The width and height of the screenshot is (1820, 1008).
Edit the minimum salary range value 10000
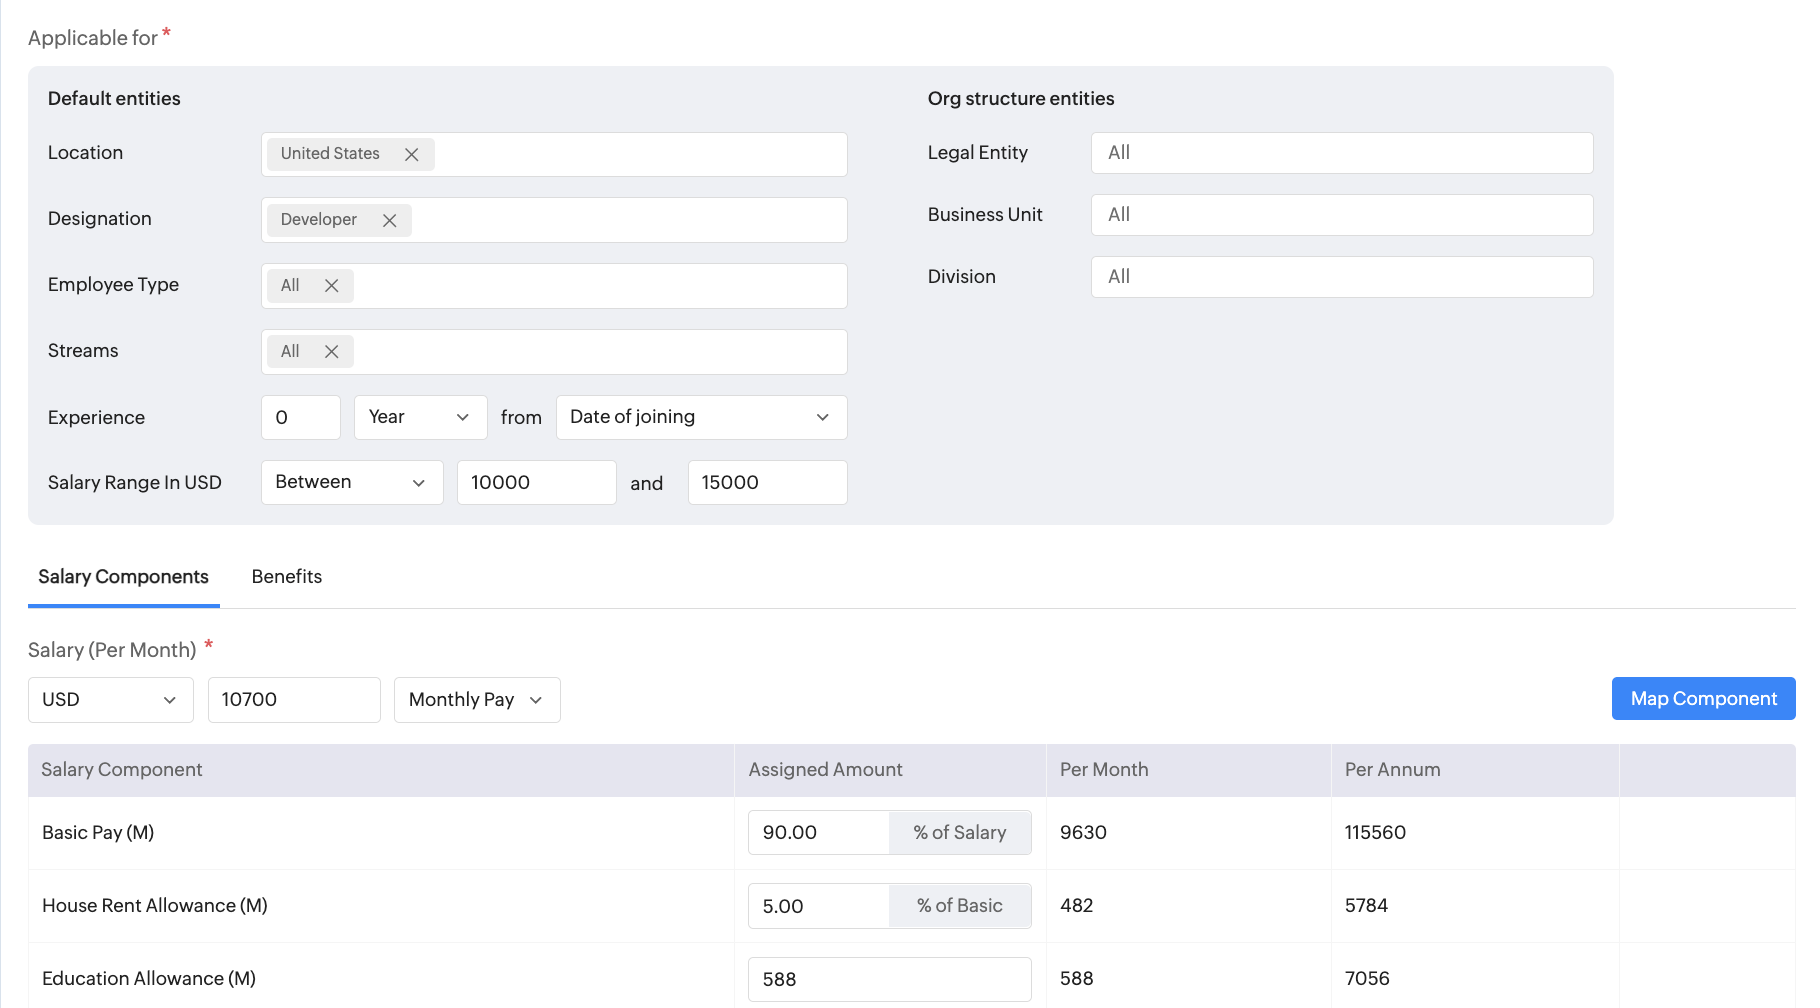pos(535,483)
